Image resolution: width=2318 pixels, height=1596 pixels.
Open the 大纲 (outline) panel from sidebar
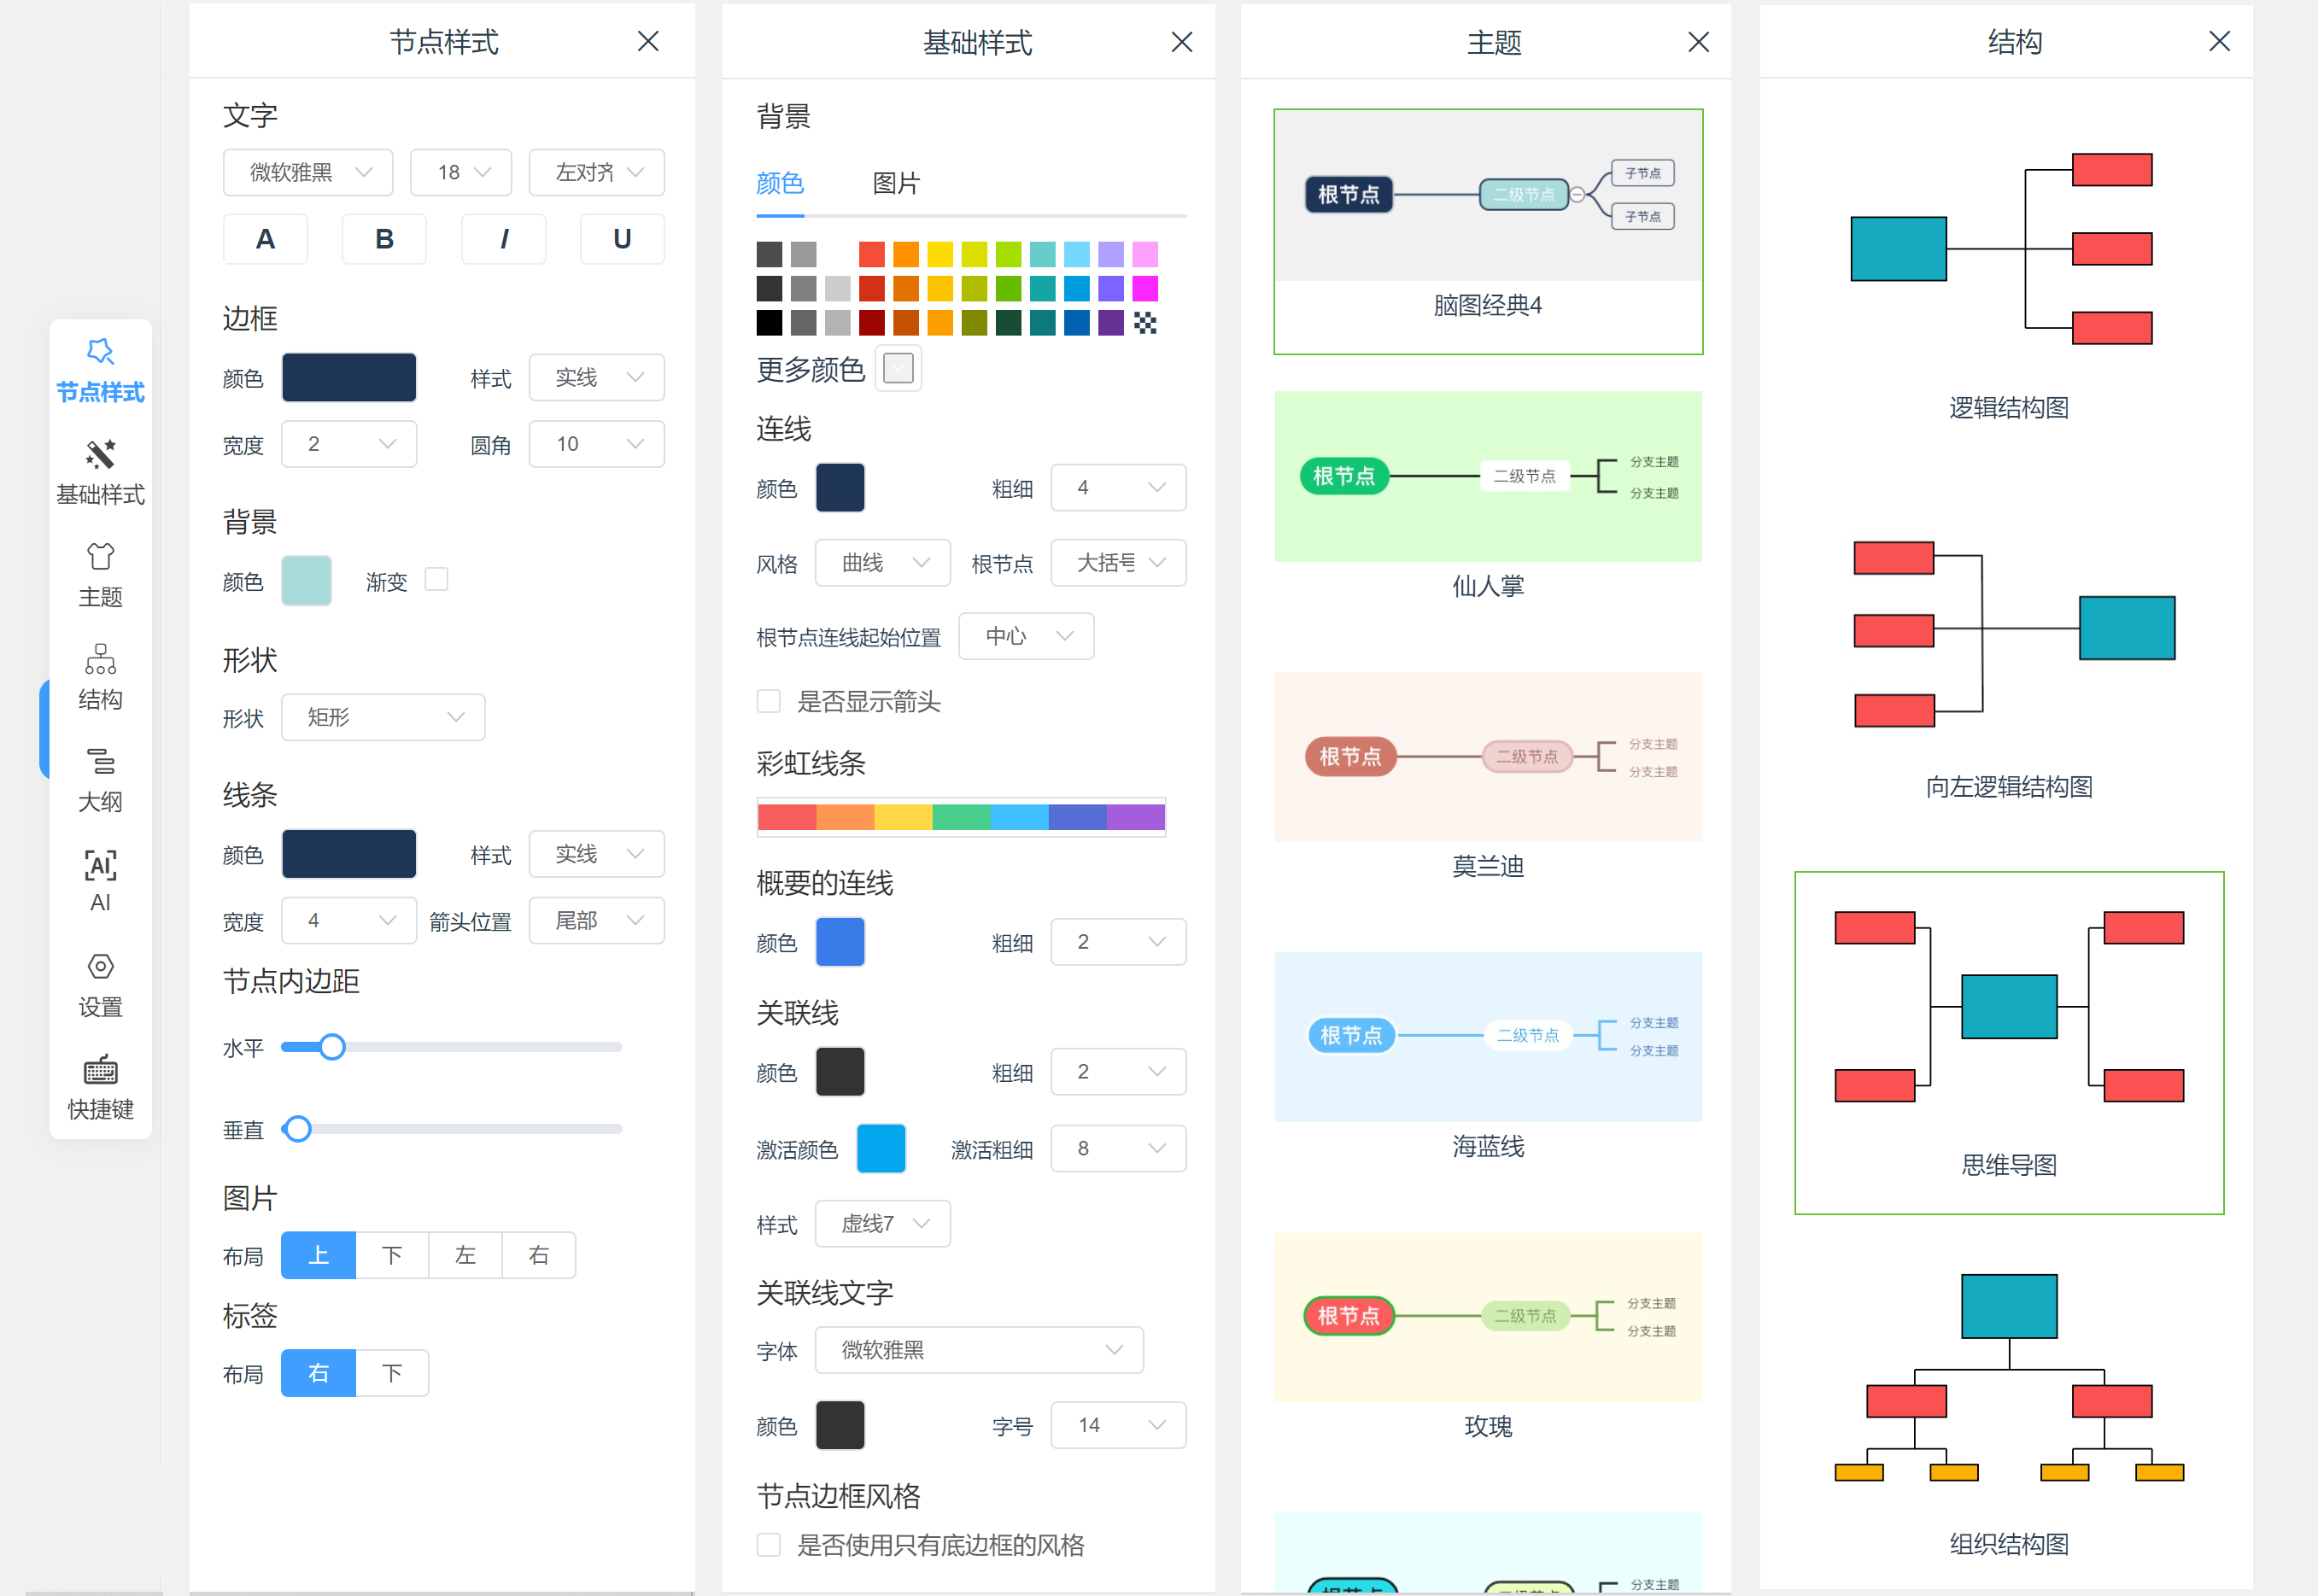[100, 778]
